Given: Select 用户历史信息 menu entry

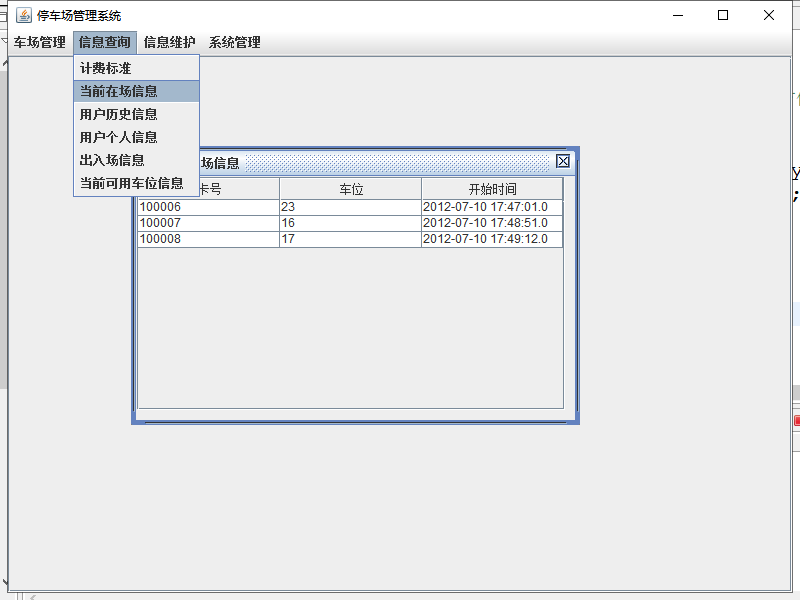Looking at the screenshot, I should [x=136, y=114].
